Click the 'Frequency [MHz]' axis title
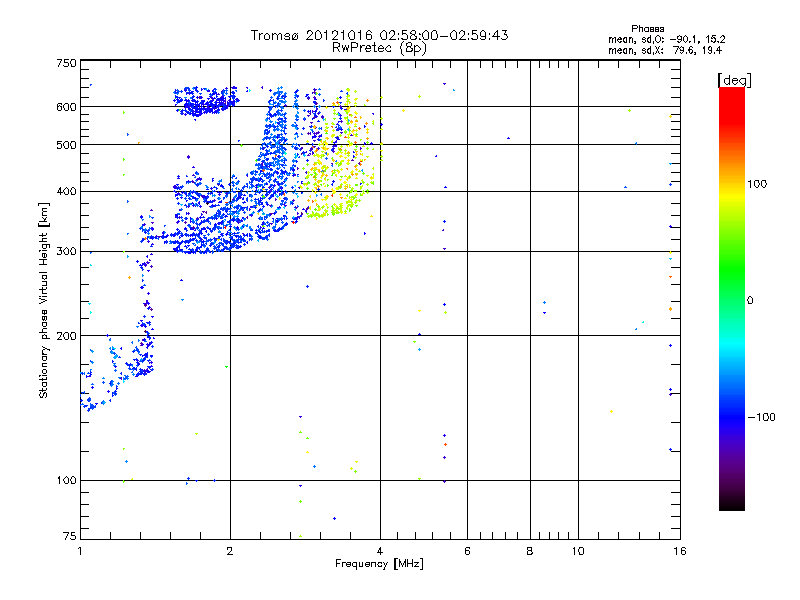Screen dimensions: 800x600 [379, 564]
